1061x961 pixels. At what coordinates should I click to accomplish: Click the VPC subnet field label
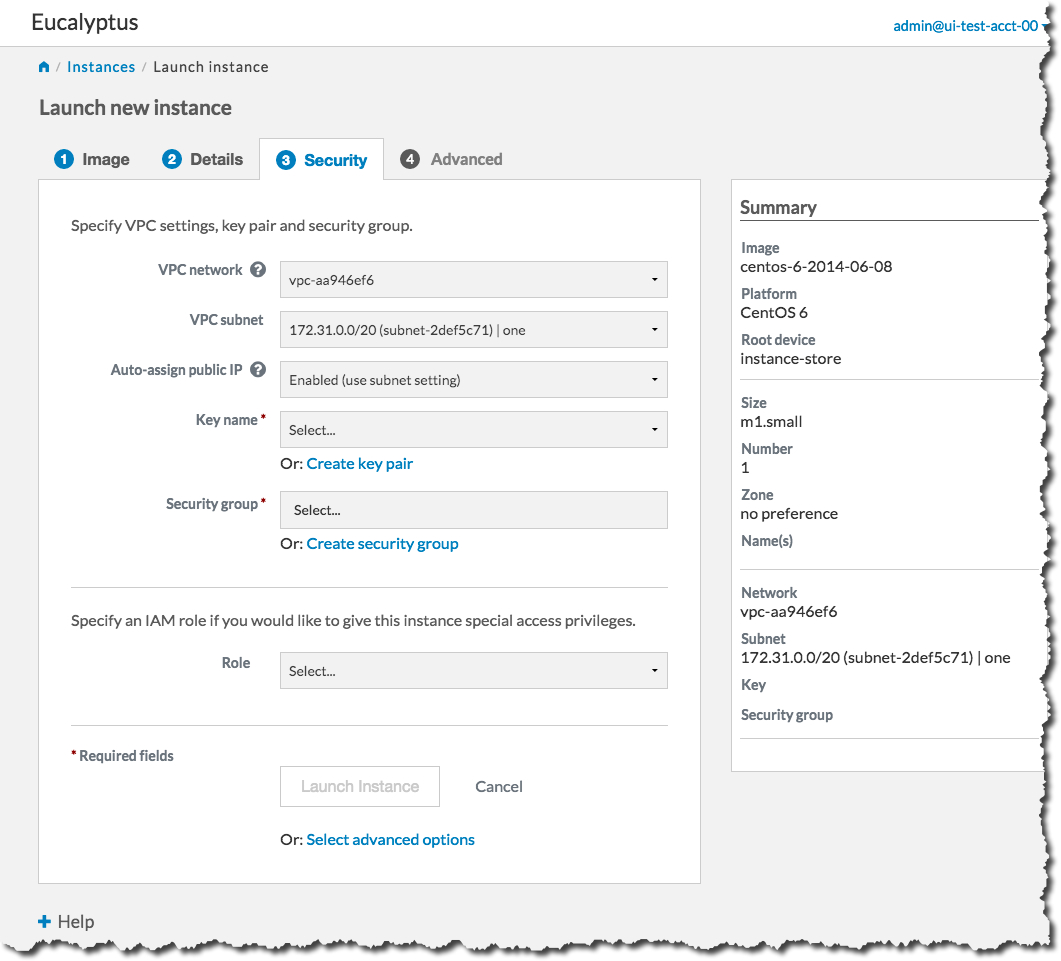click(x=226, y=319)
